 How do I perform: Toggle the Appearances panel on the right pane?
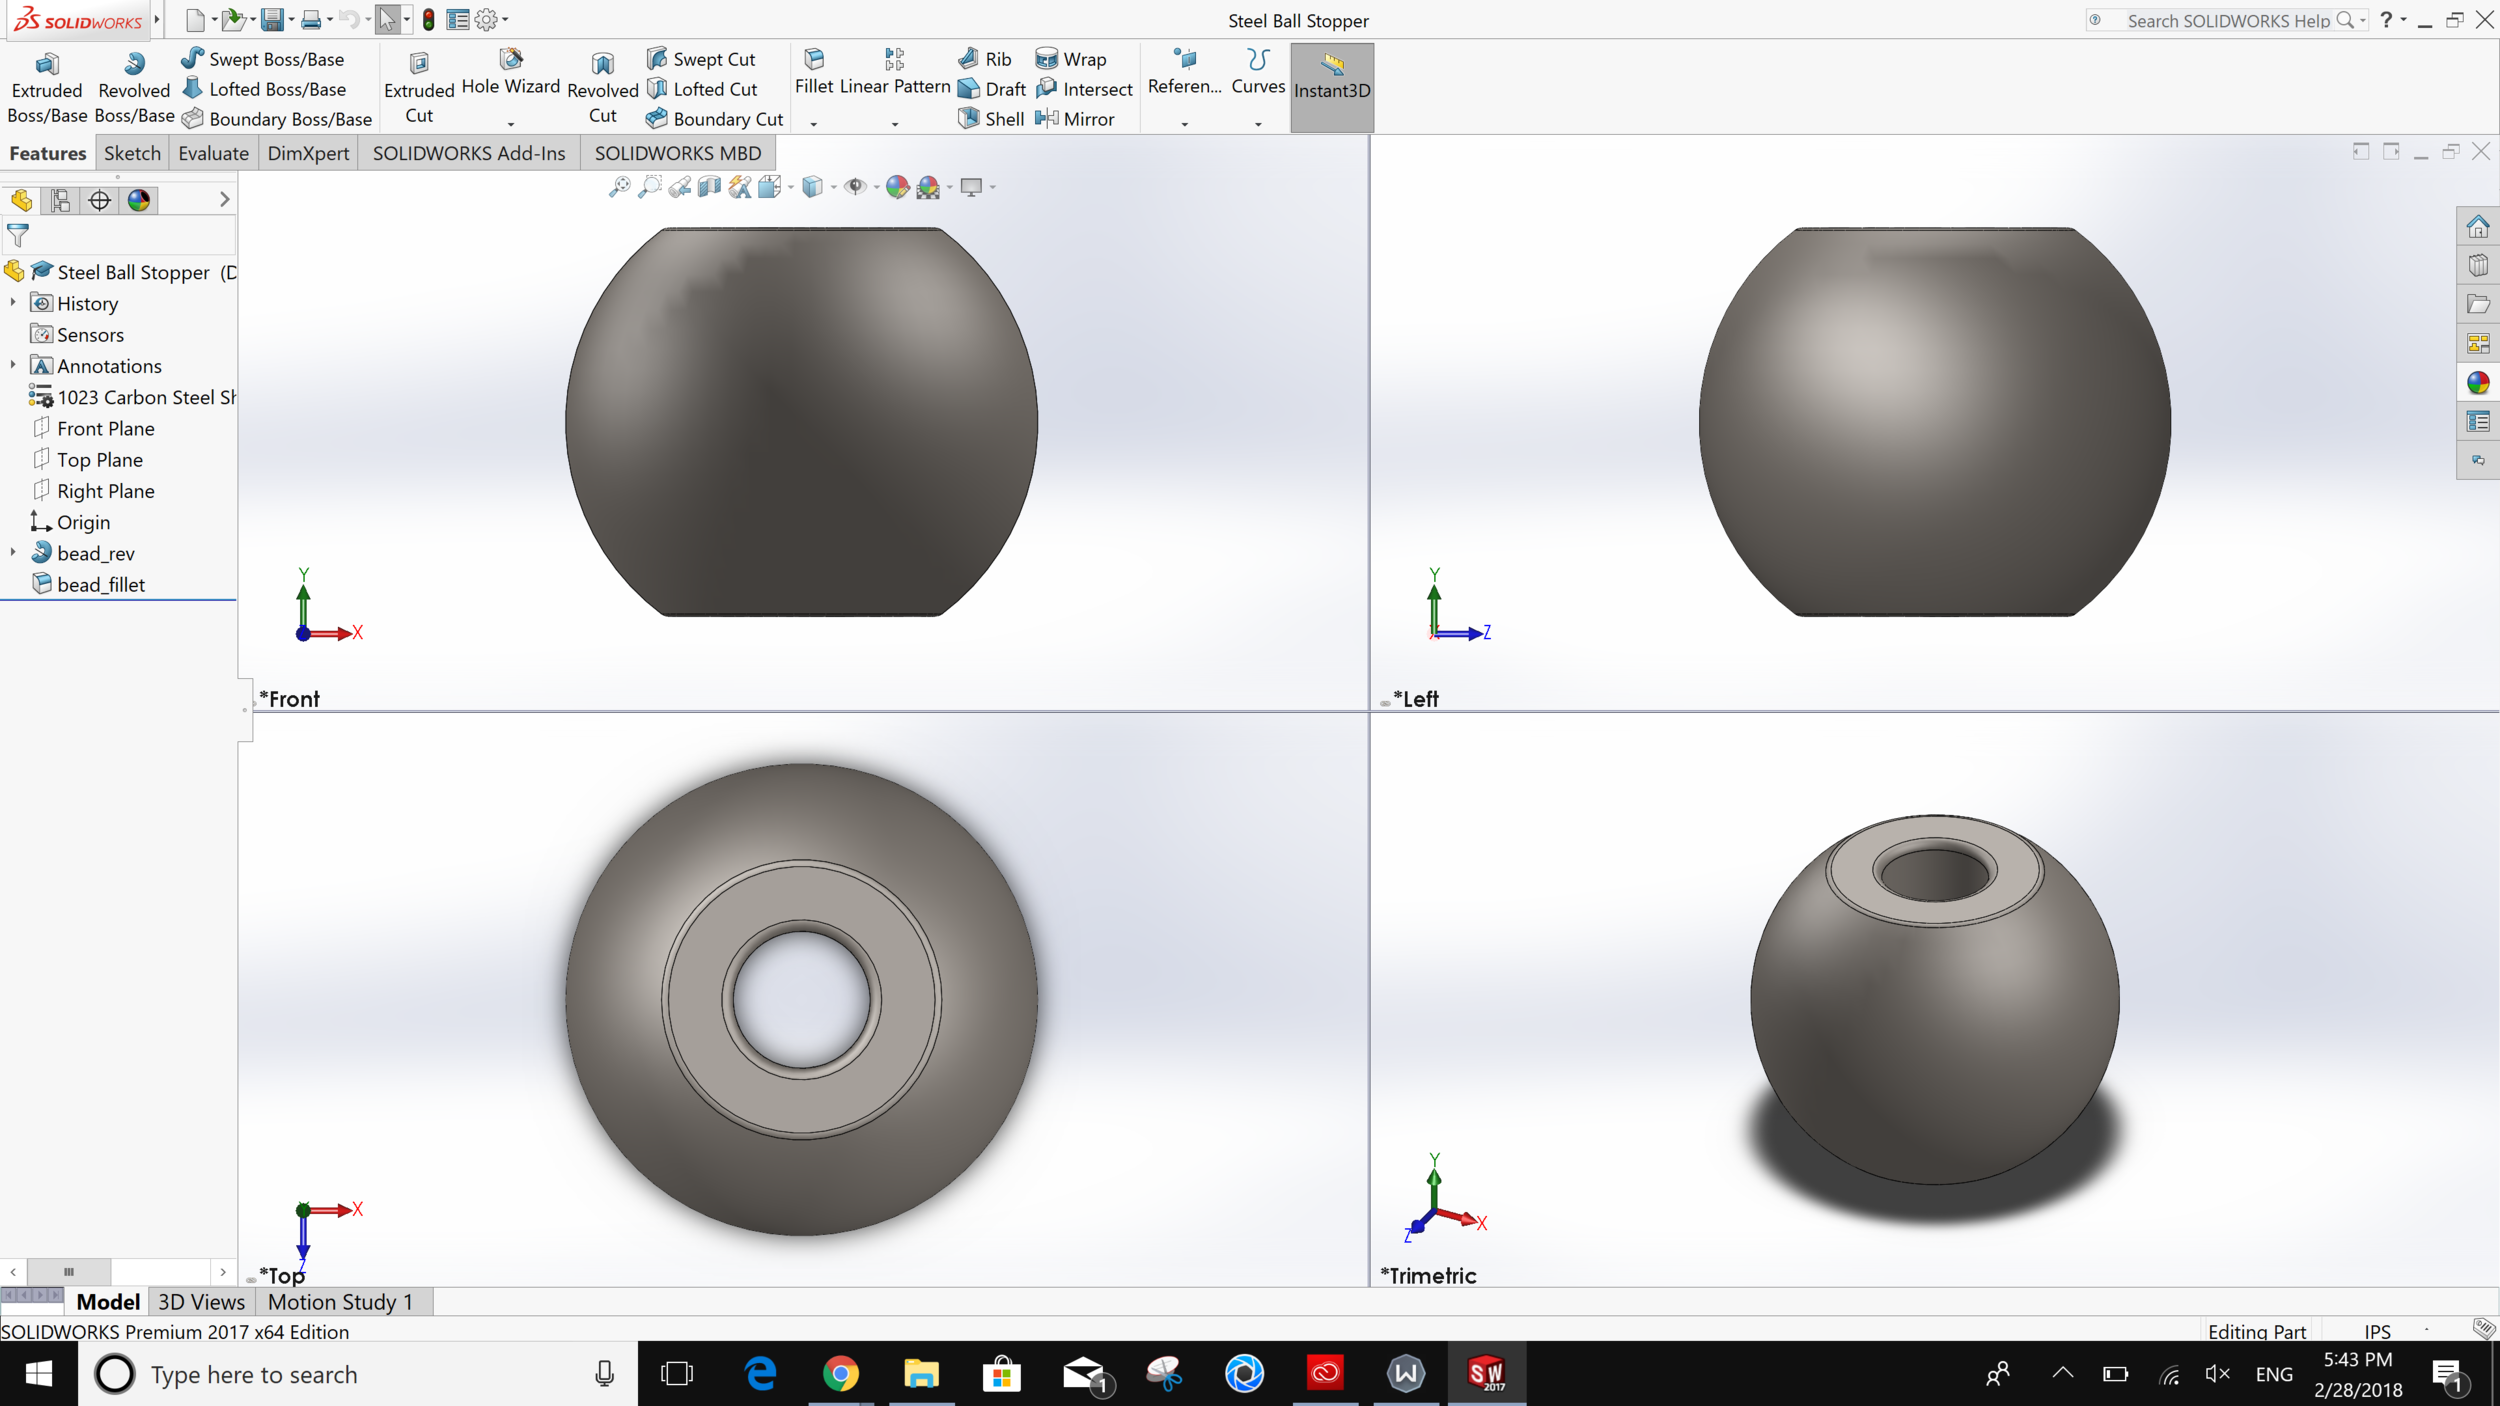(x=2478, y=383)
